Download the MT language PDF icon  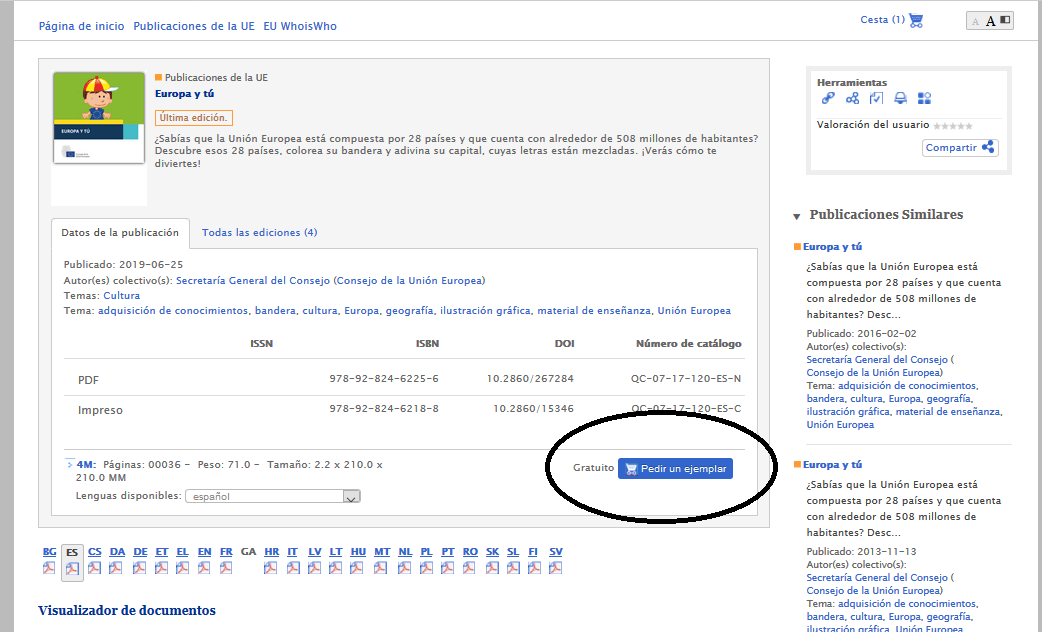381,568
